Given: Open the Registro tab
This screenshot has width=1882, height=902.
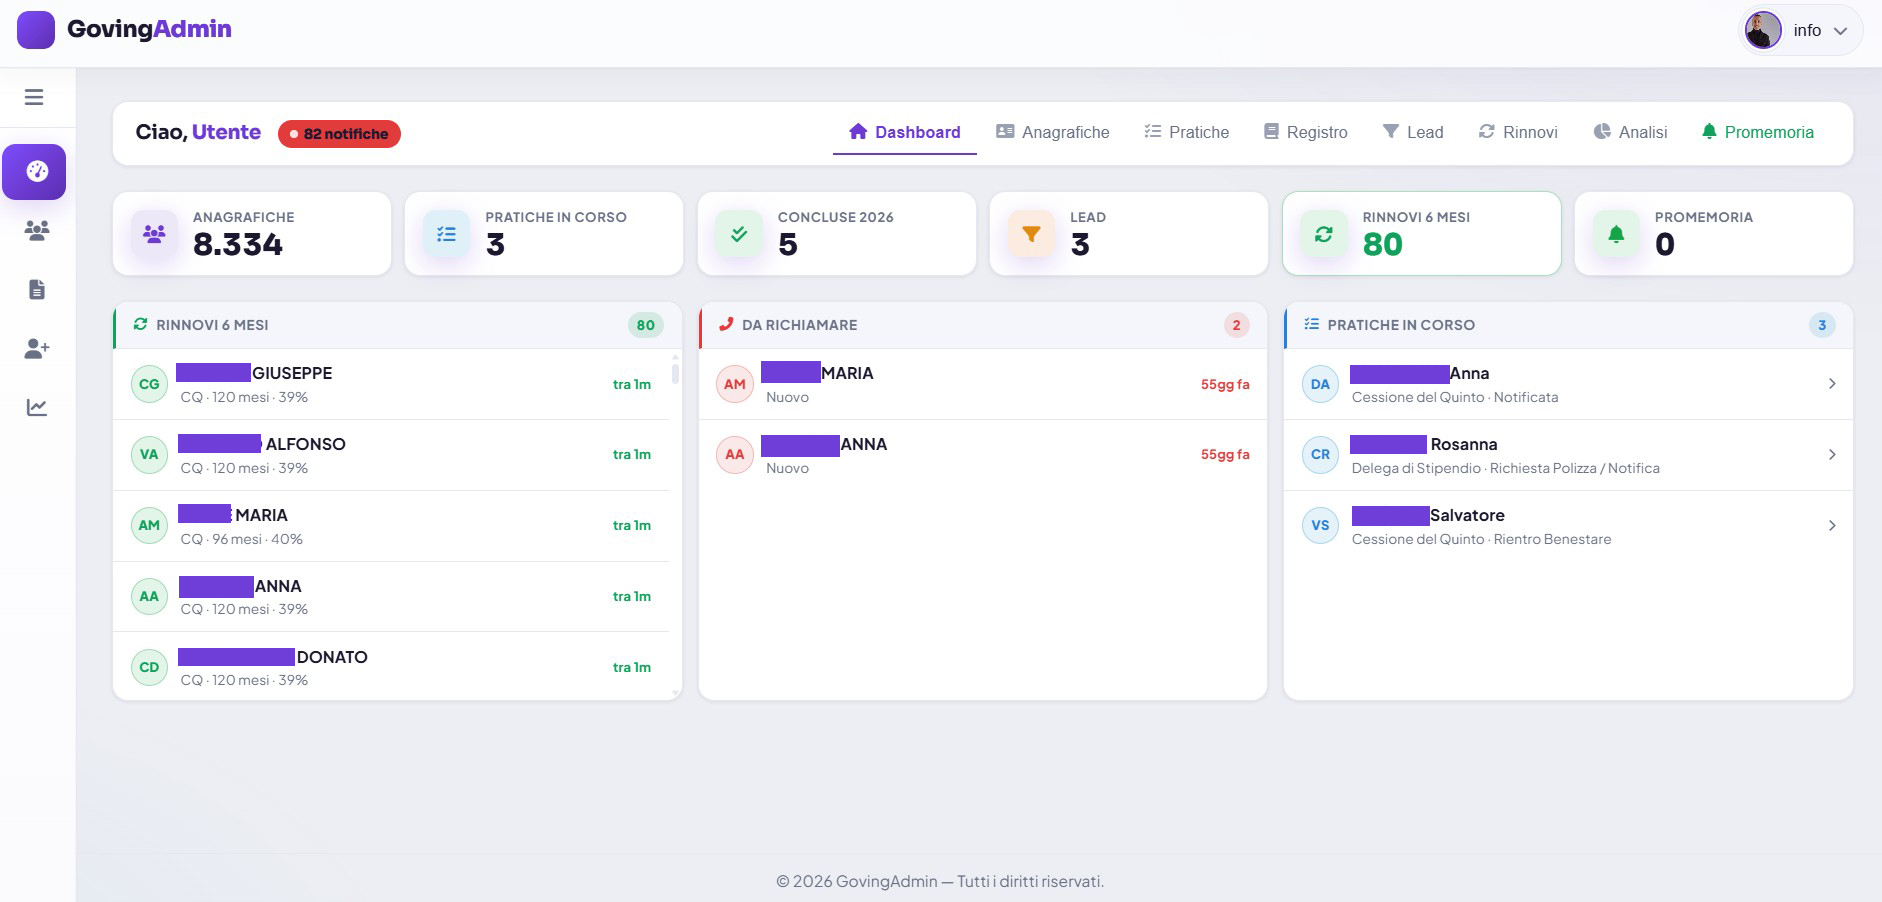Looking at the screenshot, I should [1305, 132].
